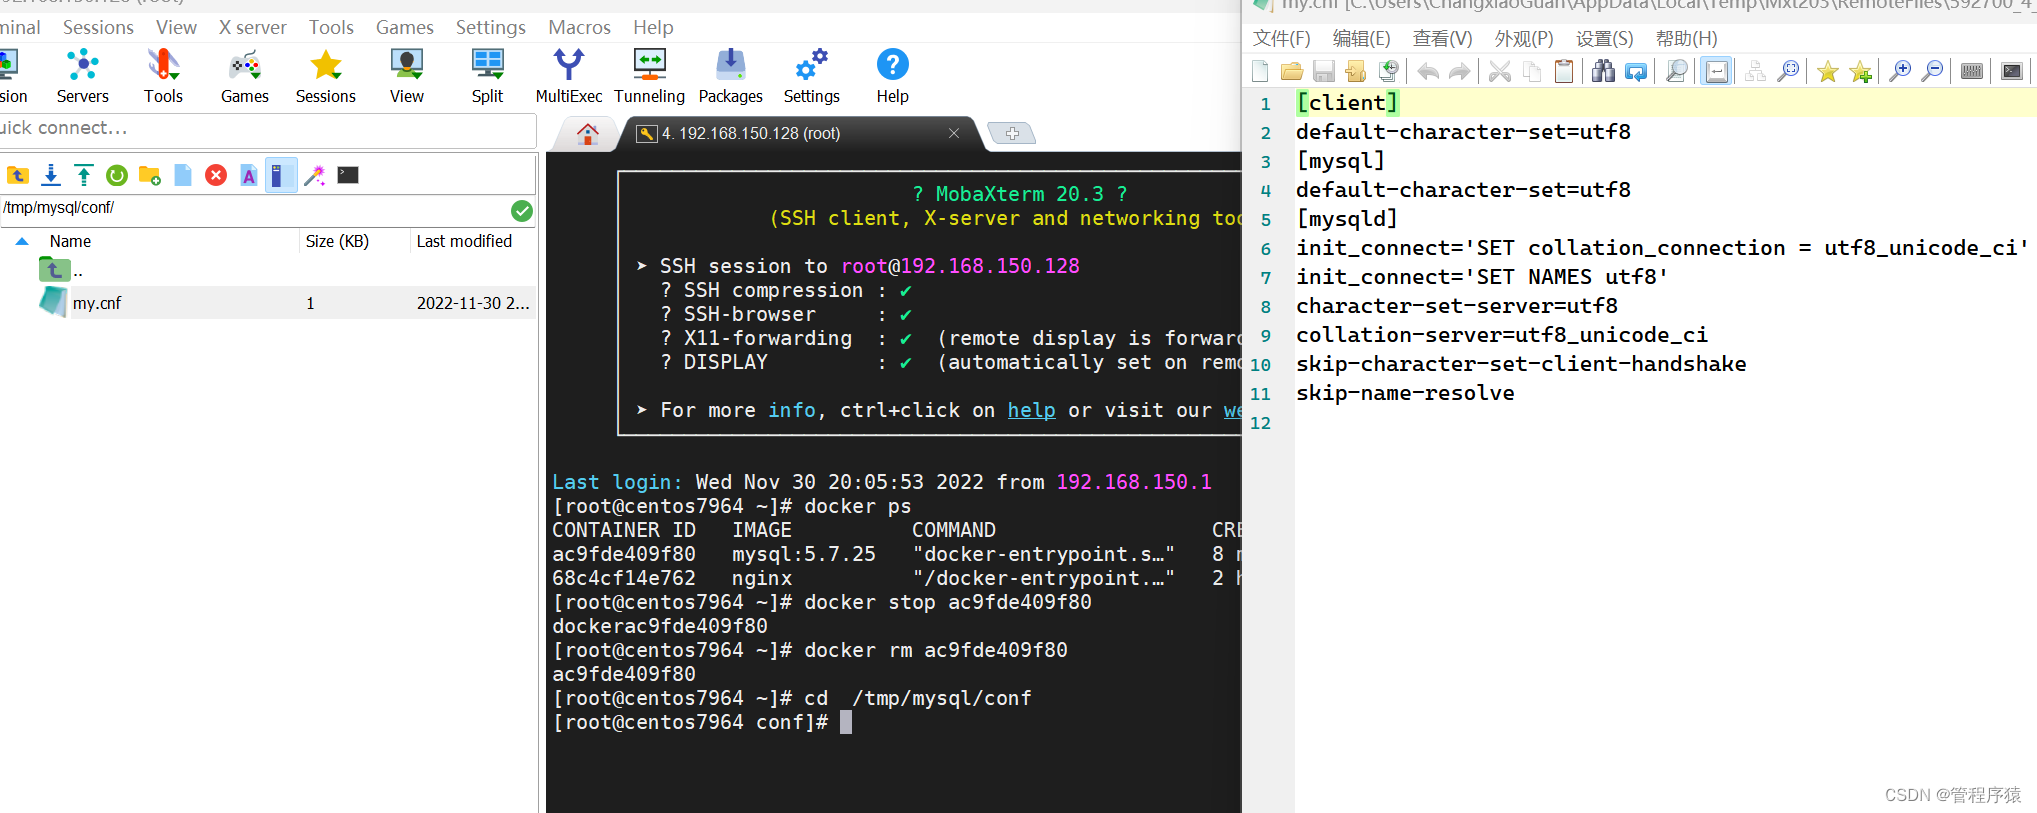Click the Save floppy icon in editor
2037x813 pixels.
coord(1324,71)
